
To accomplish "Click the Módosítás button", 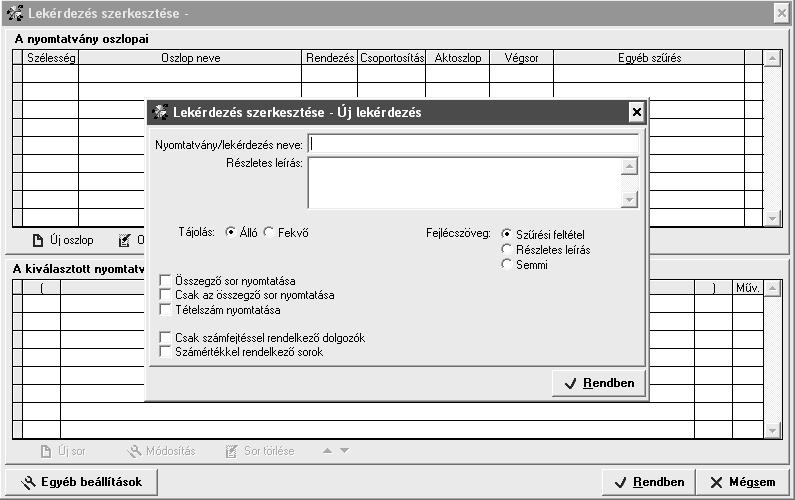I will pyautogui.click(x=162, y=451).
